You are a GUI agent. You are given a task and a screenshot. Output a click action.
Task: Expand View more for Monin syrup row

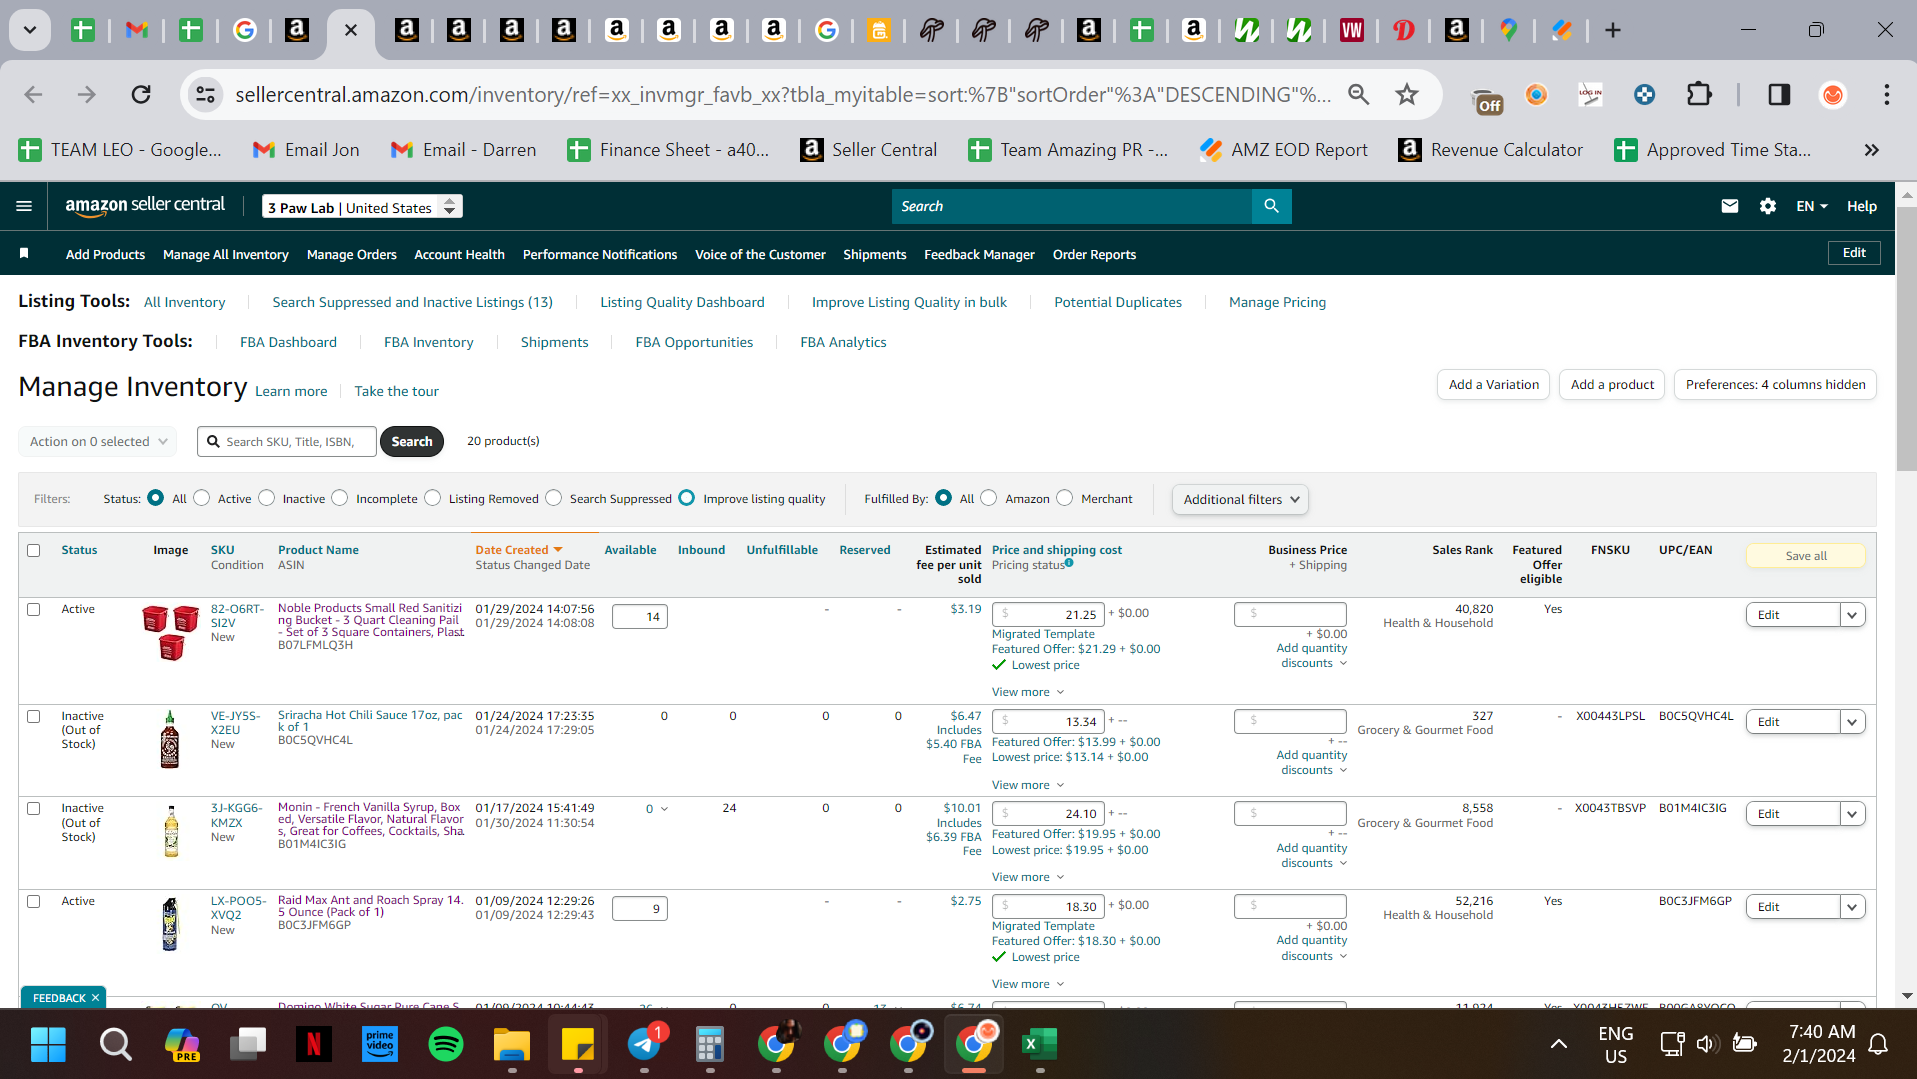coord(1027,877)
